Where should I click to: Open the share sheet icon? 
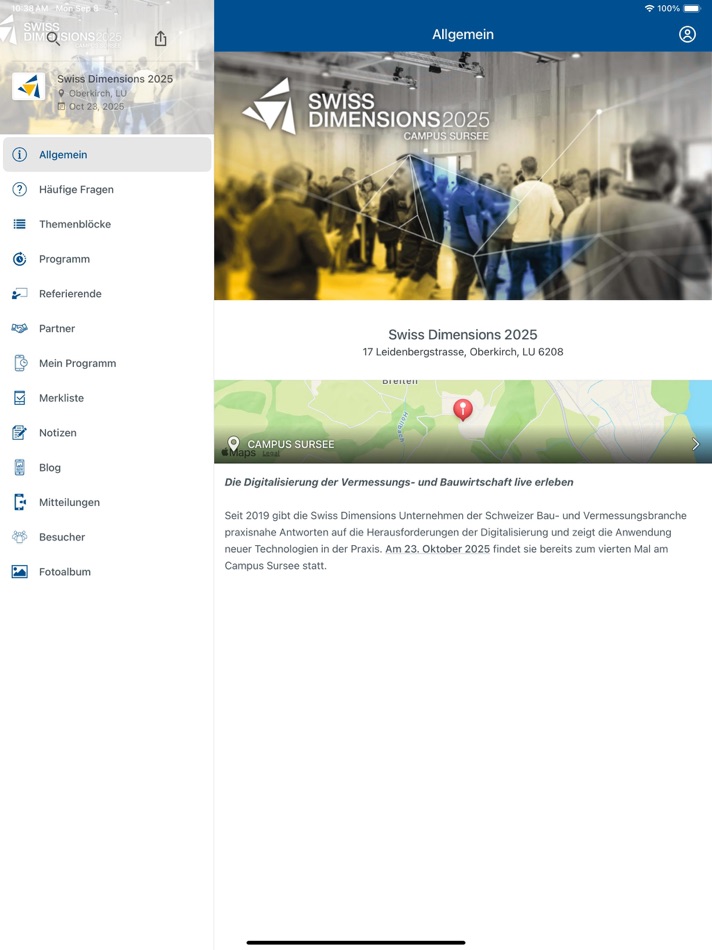[x=161, y=39]
